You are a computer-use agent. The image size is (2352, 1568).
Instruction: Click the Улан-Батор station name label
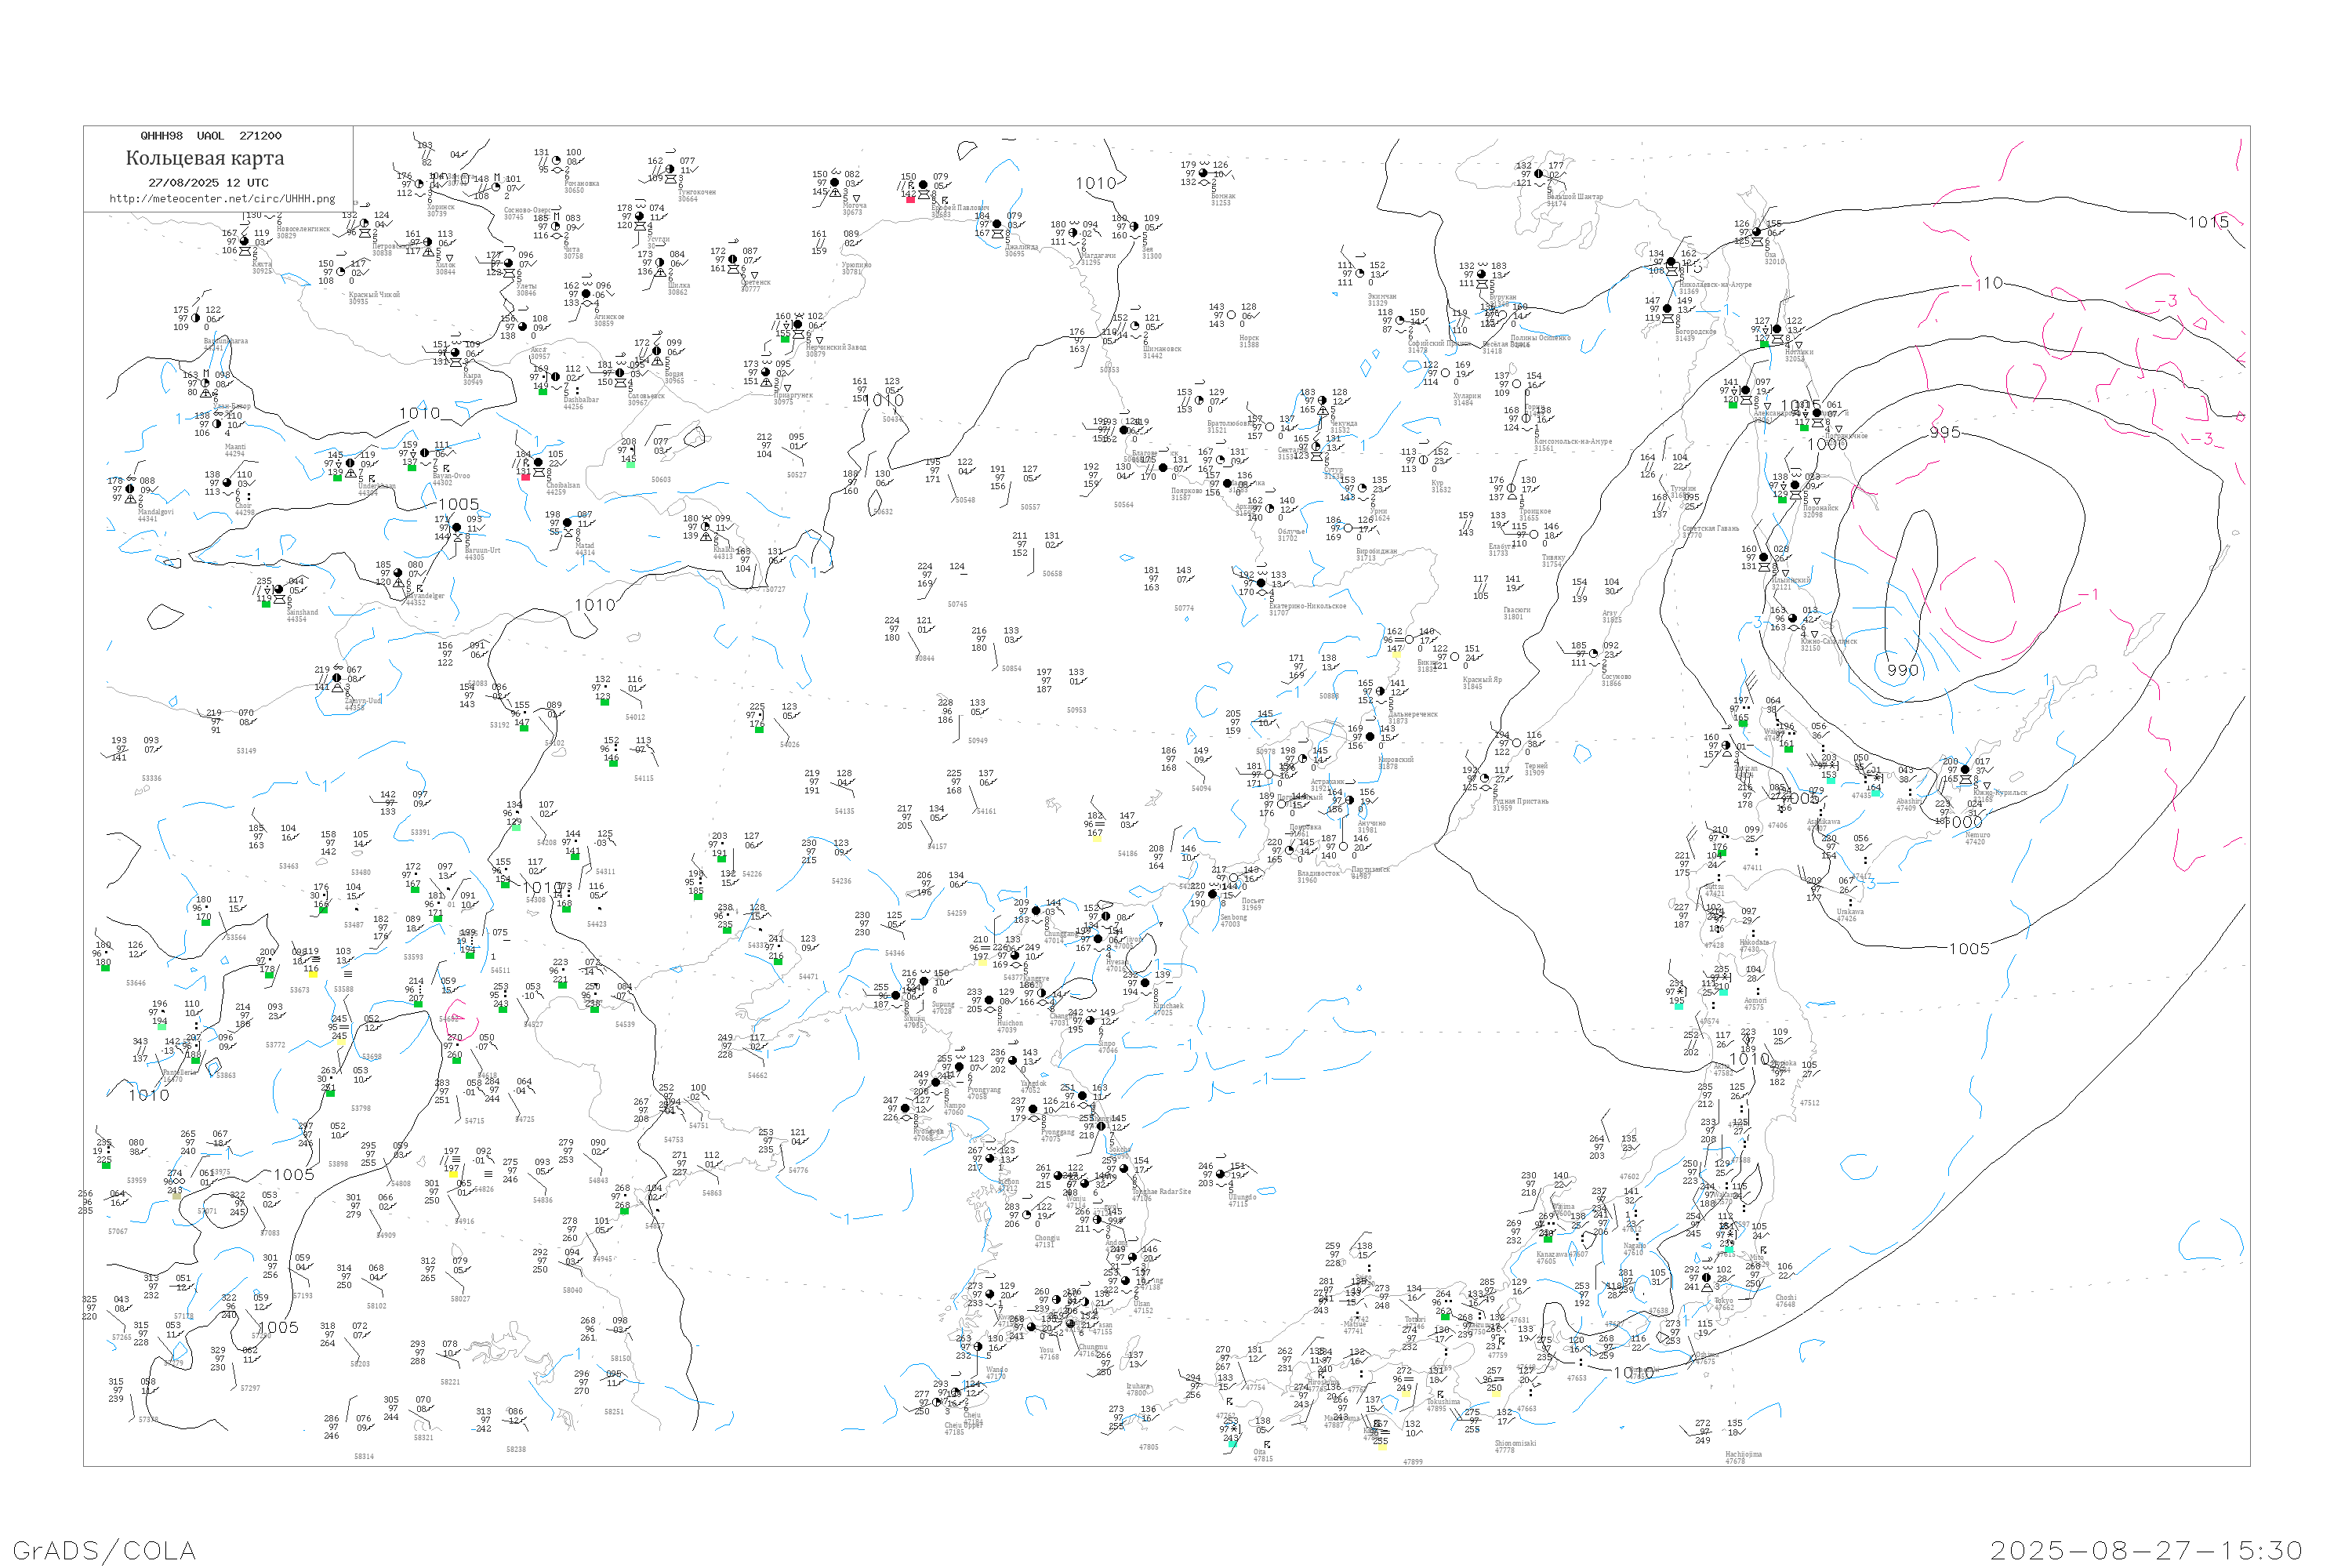[233, 406]
